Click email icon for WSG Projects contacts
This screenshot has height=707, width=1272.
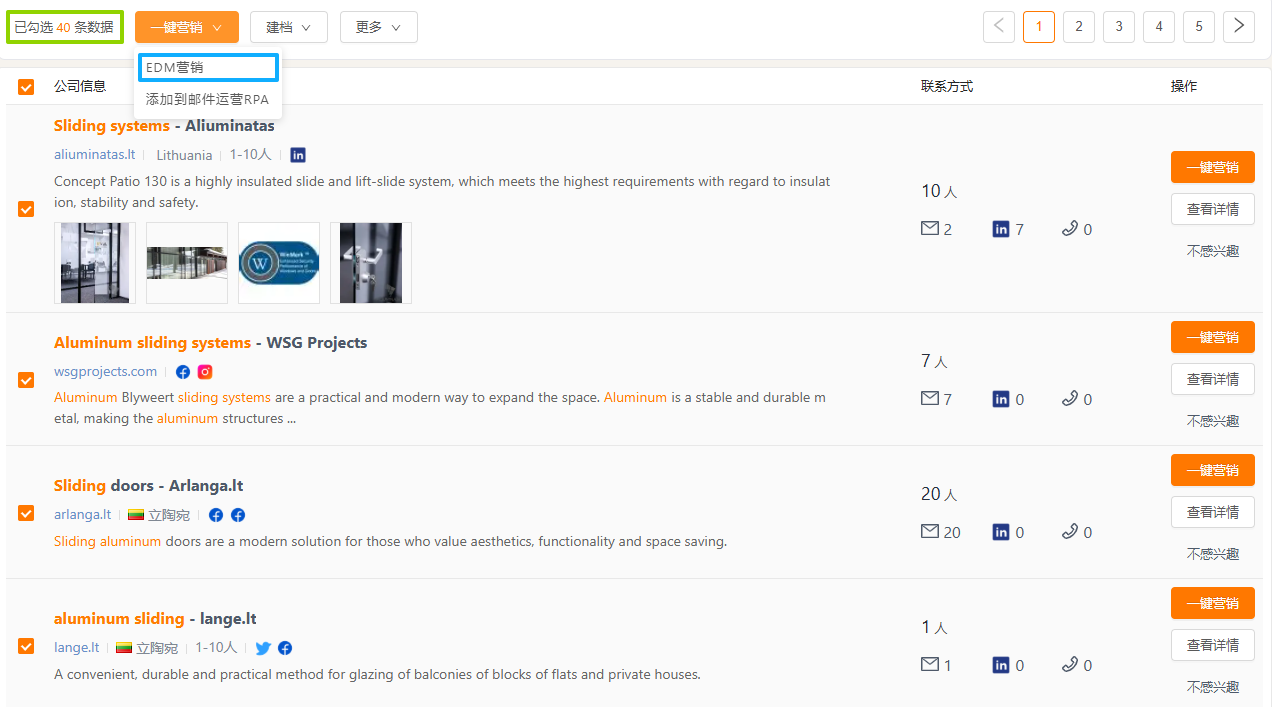[930, 399]
